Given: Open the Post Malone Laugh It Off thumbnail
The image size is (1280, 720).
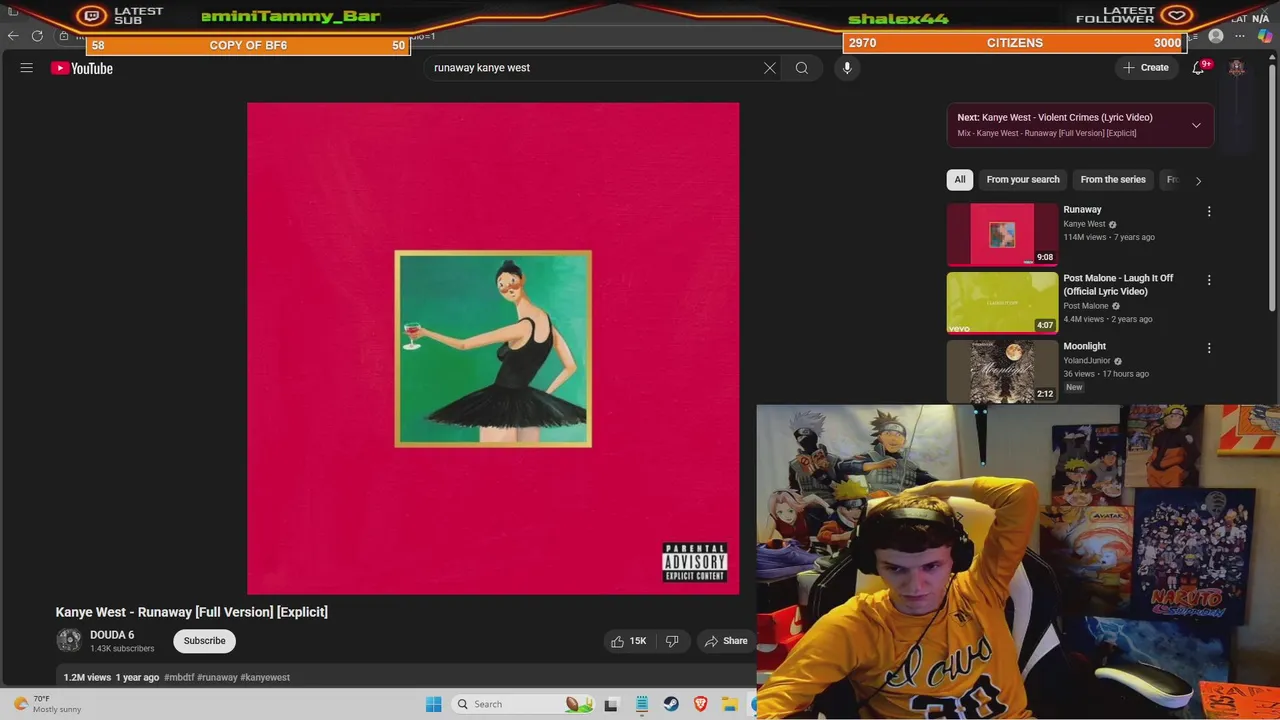Looking at the screenshot, I should click(x=1002, y=302).
